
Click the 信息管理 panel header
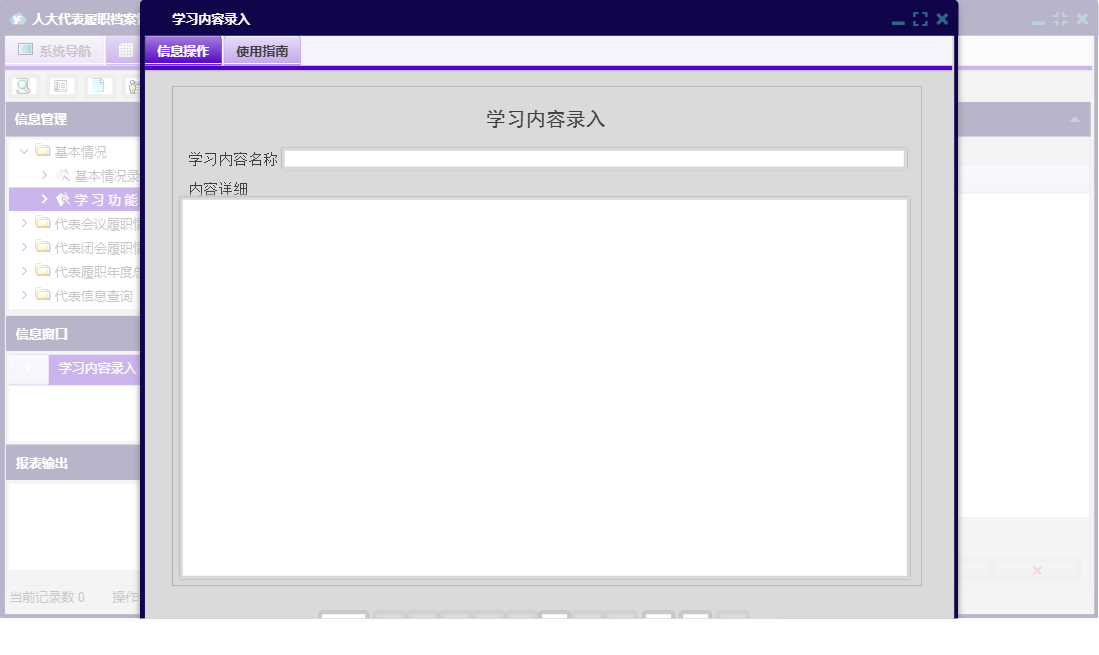point(74,119)
